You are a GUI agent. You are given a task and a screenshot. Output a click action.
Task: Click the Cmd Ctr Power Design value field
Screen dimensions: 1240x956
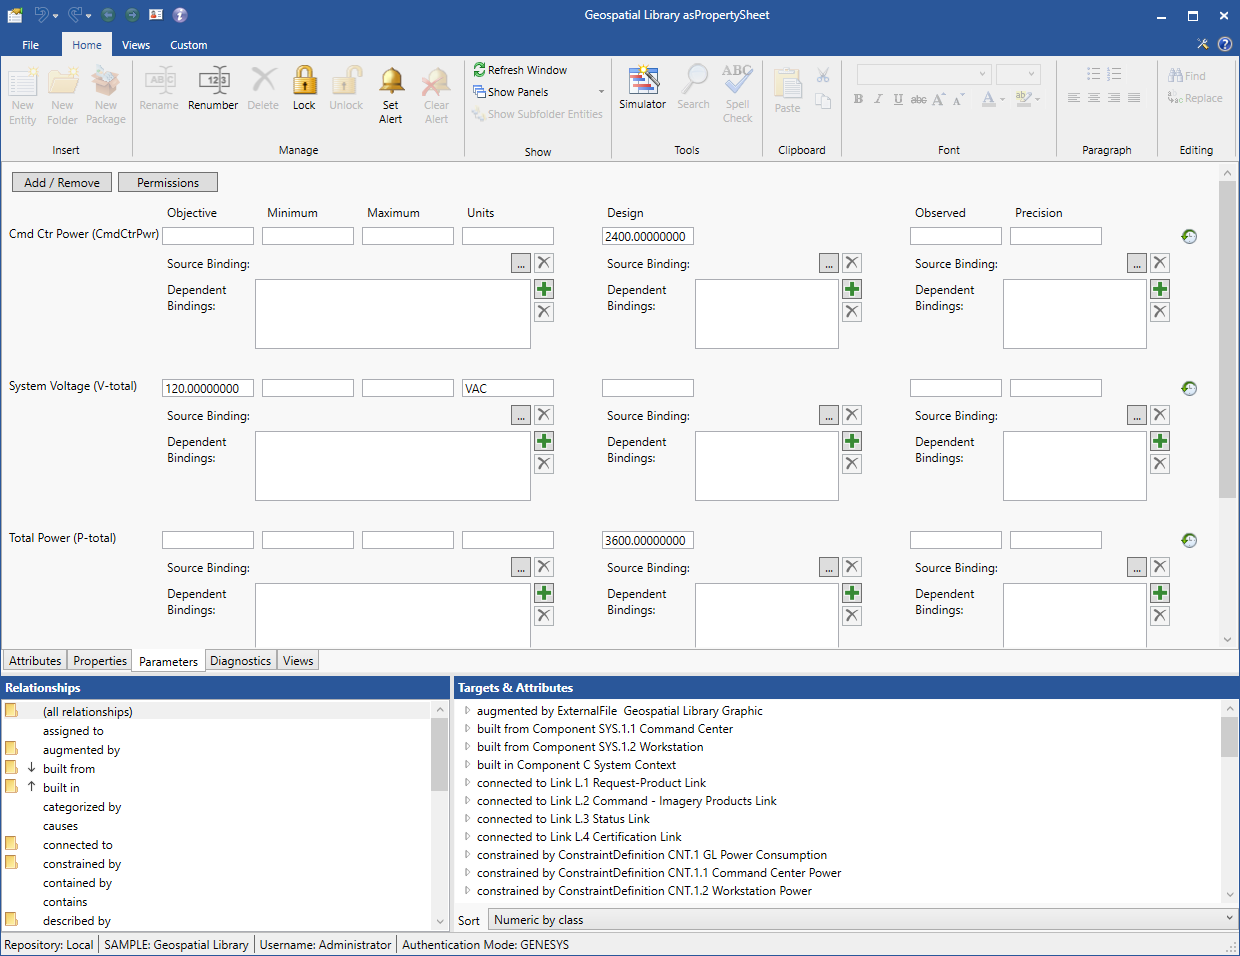648,237
